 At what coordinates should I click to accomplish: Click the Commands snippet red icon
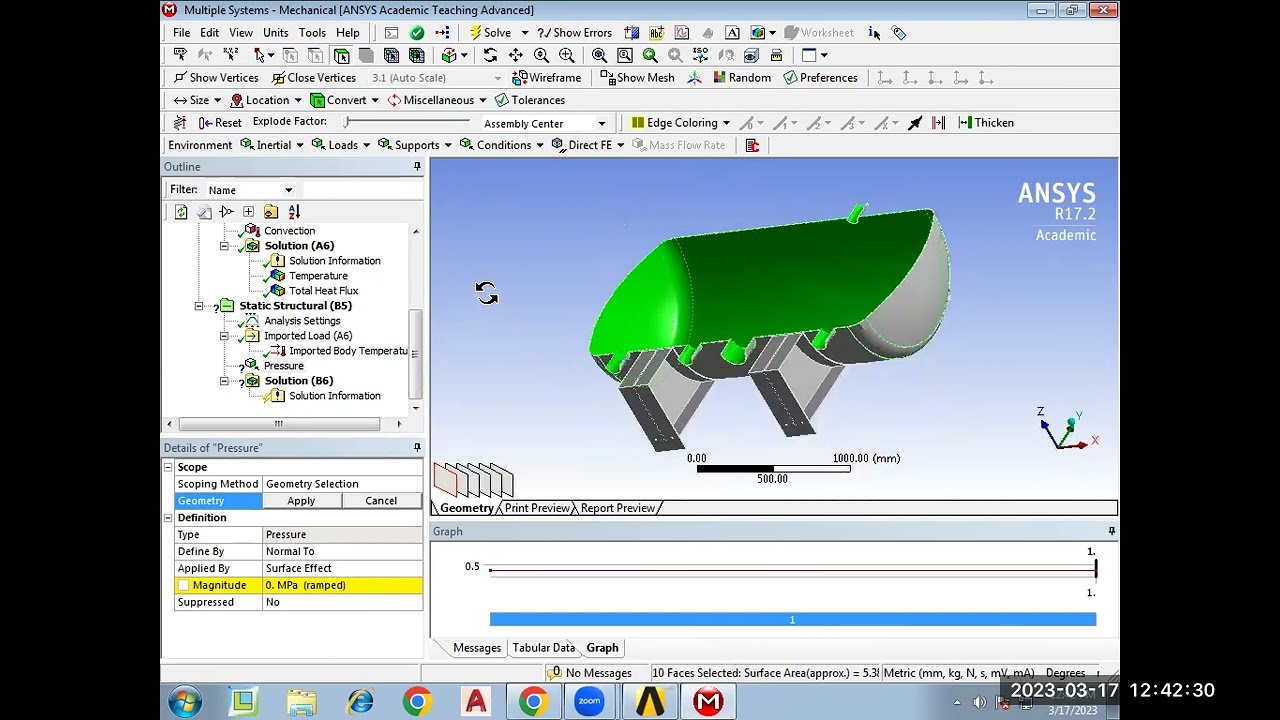[752, 145]
